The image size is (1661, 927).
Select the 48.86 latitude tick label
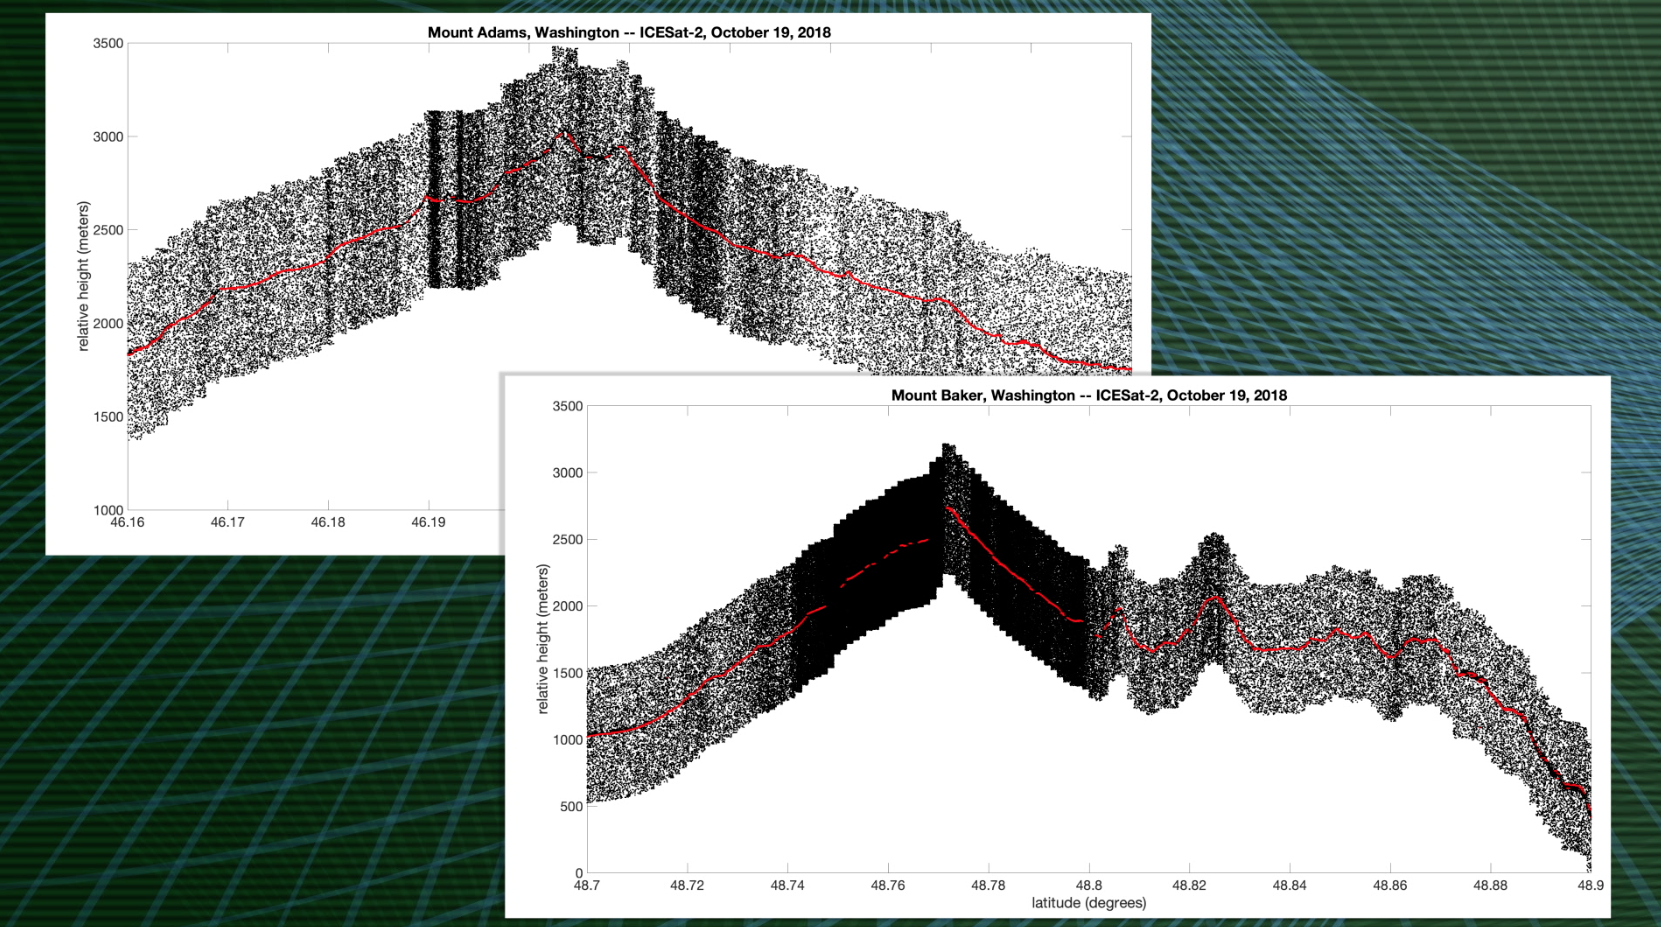click(1390, 885)
